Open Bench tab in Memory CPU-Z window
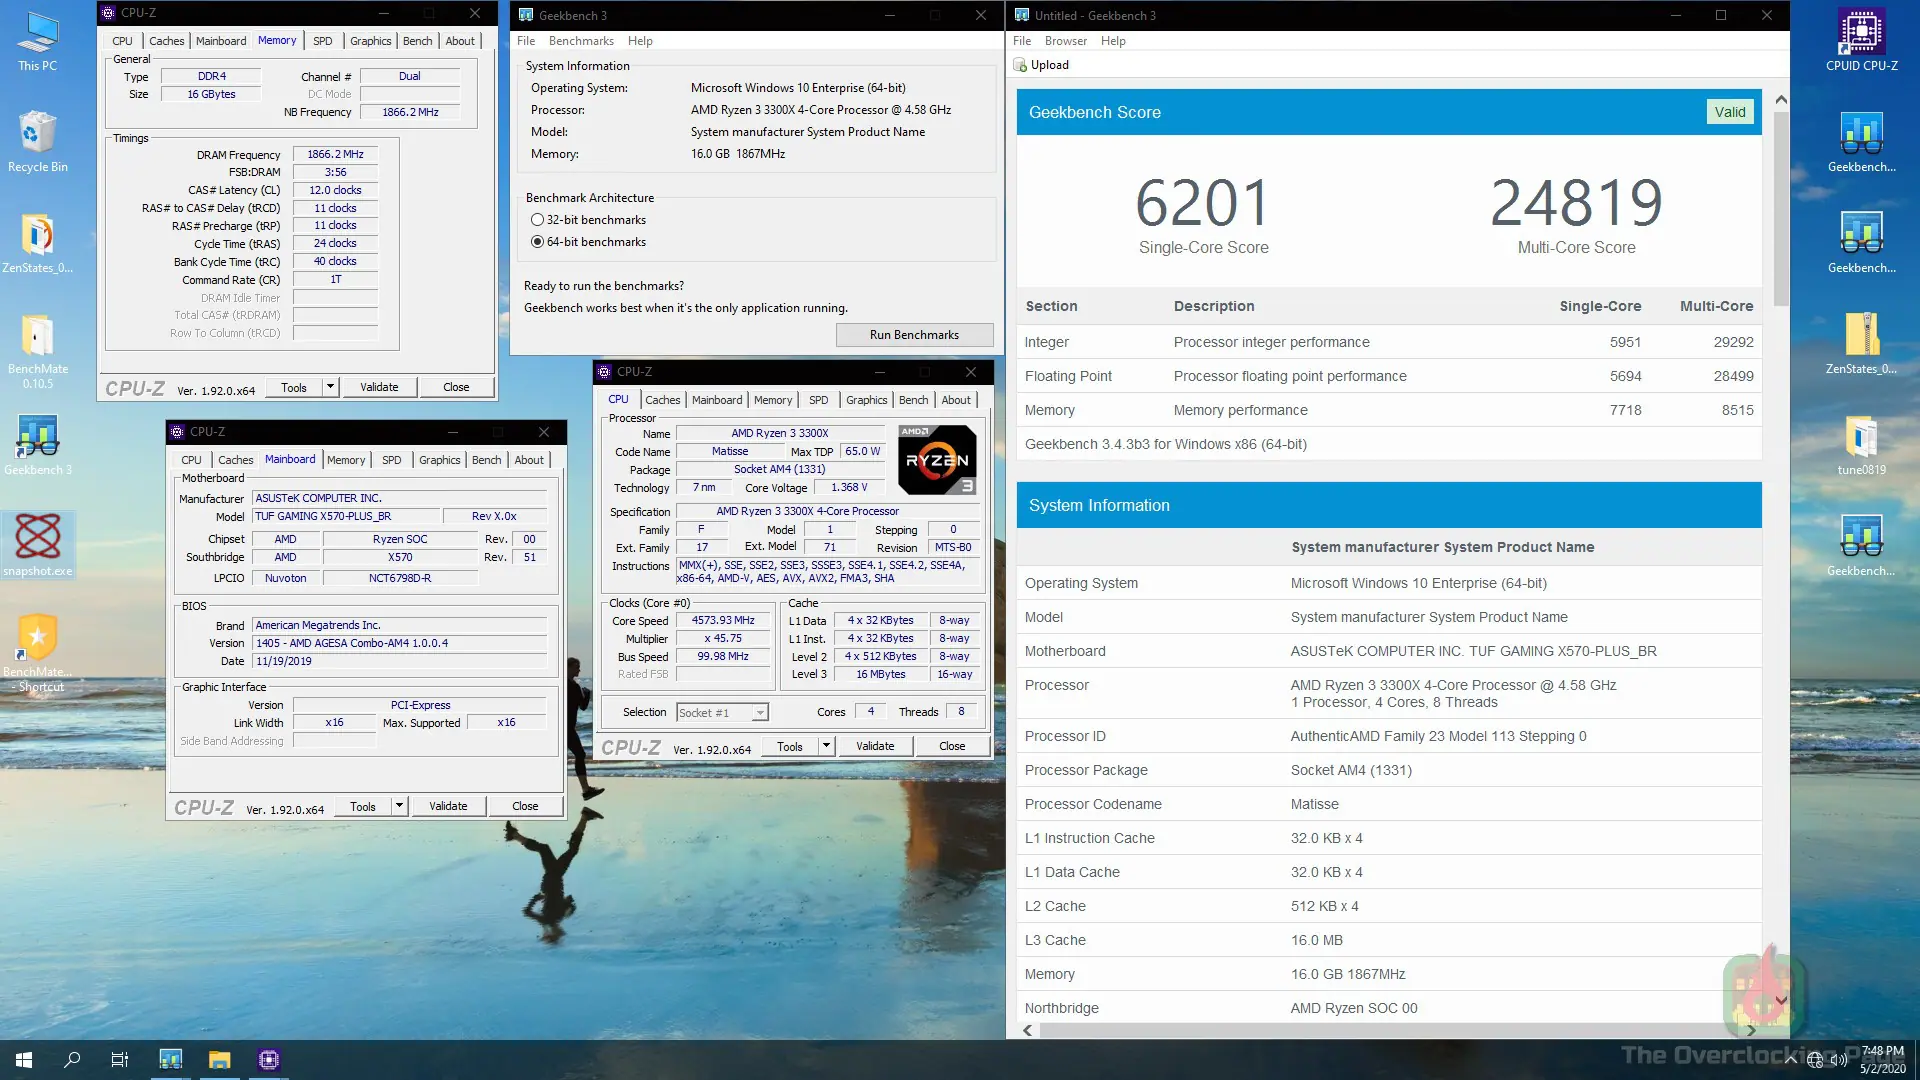This screenshot has width=1920, height=1080. pos(417,41)
